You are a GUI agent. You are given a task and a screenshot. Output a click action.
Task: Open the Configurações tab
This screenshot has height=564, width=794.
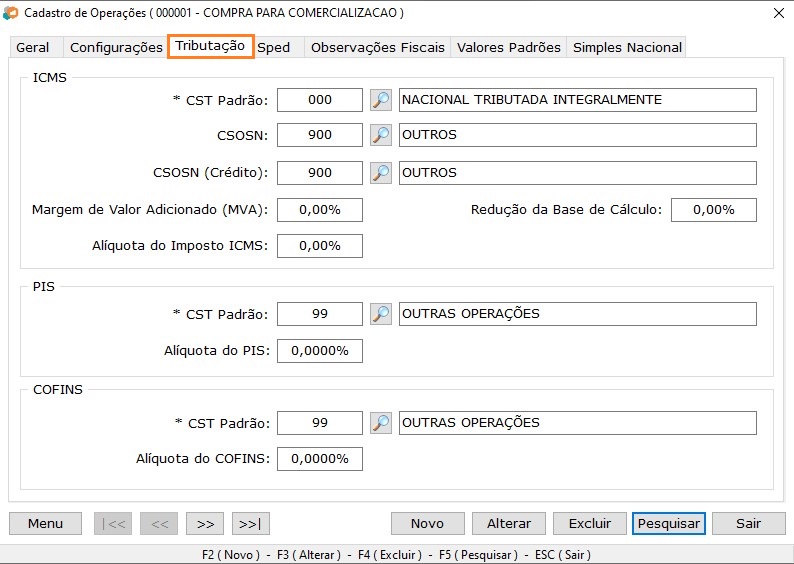coord(116,48)
